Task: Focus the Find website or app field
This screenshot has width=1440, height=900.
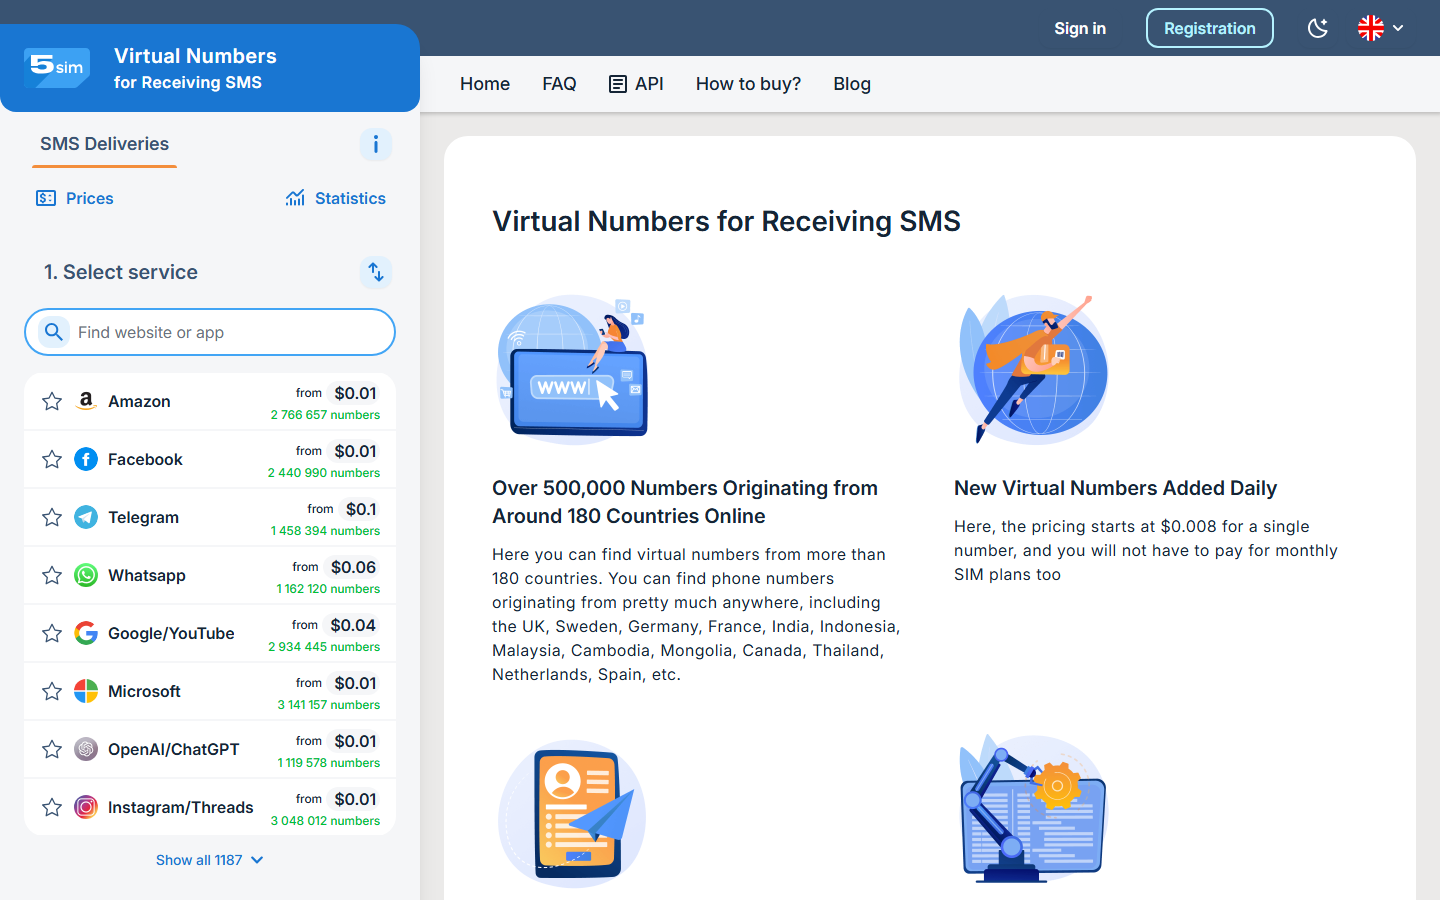Action: 210,332
